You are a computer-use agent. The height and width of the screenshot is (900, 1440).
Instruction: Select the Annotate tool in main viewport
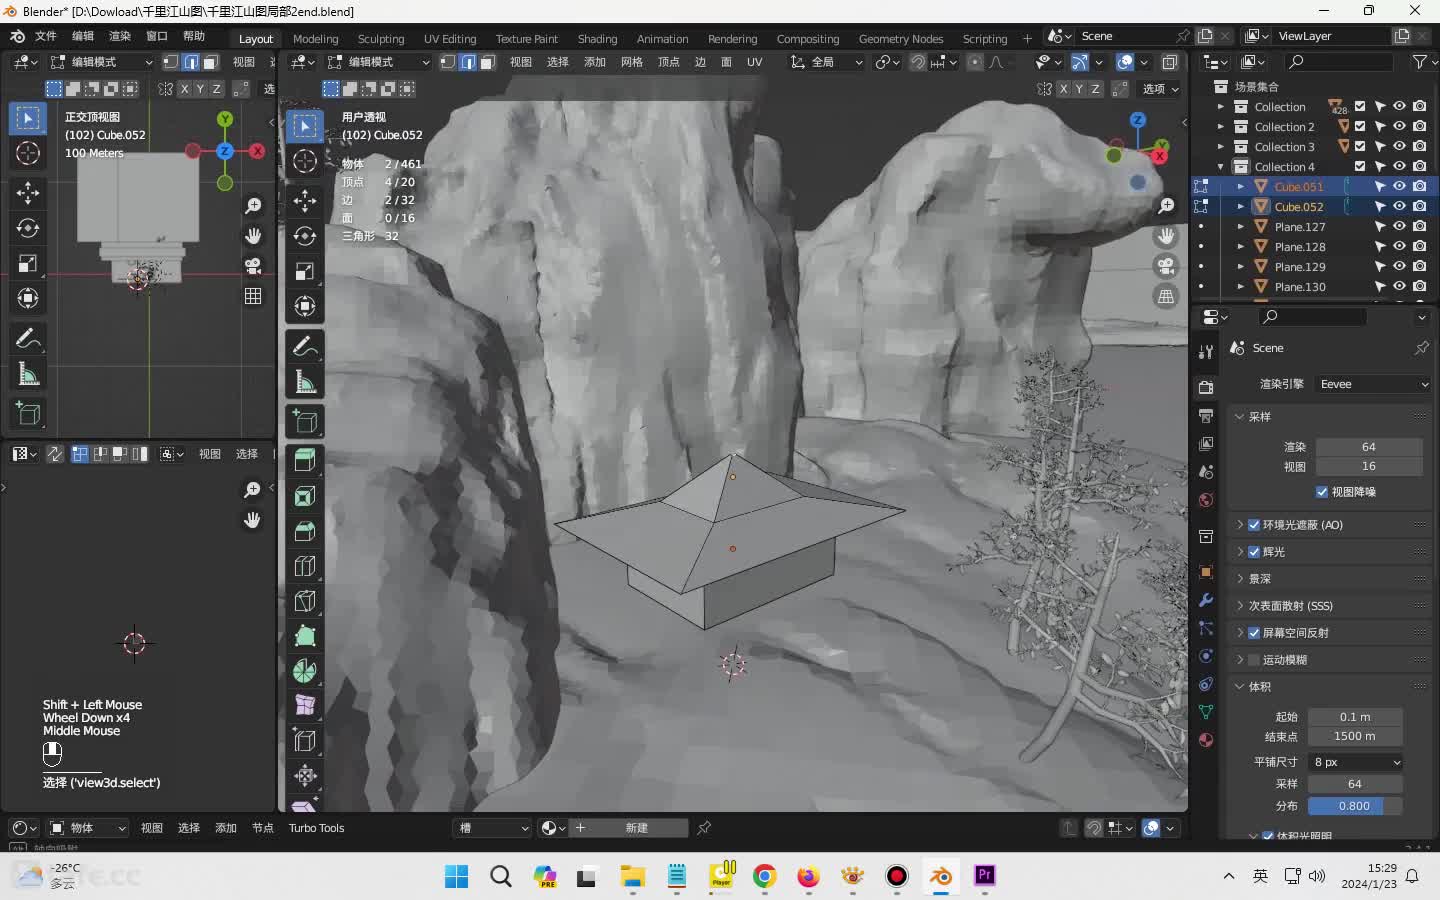[305, 347]
